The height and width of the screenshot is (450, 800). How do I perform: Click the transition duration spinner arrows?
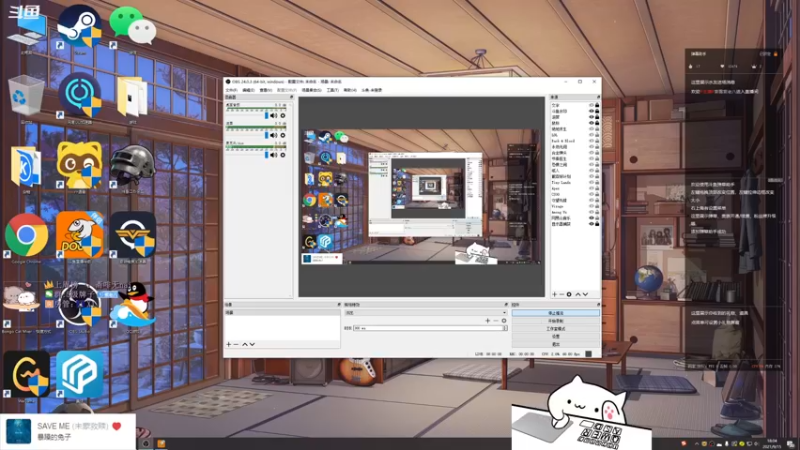pyautogui.click(x=505, y=328)
